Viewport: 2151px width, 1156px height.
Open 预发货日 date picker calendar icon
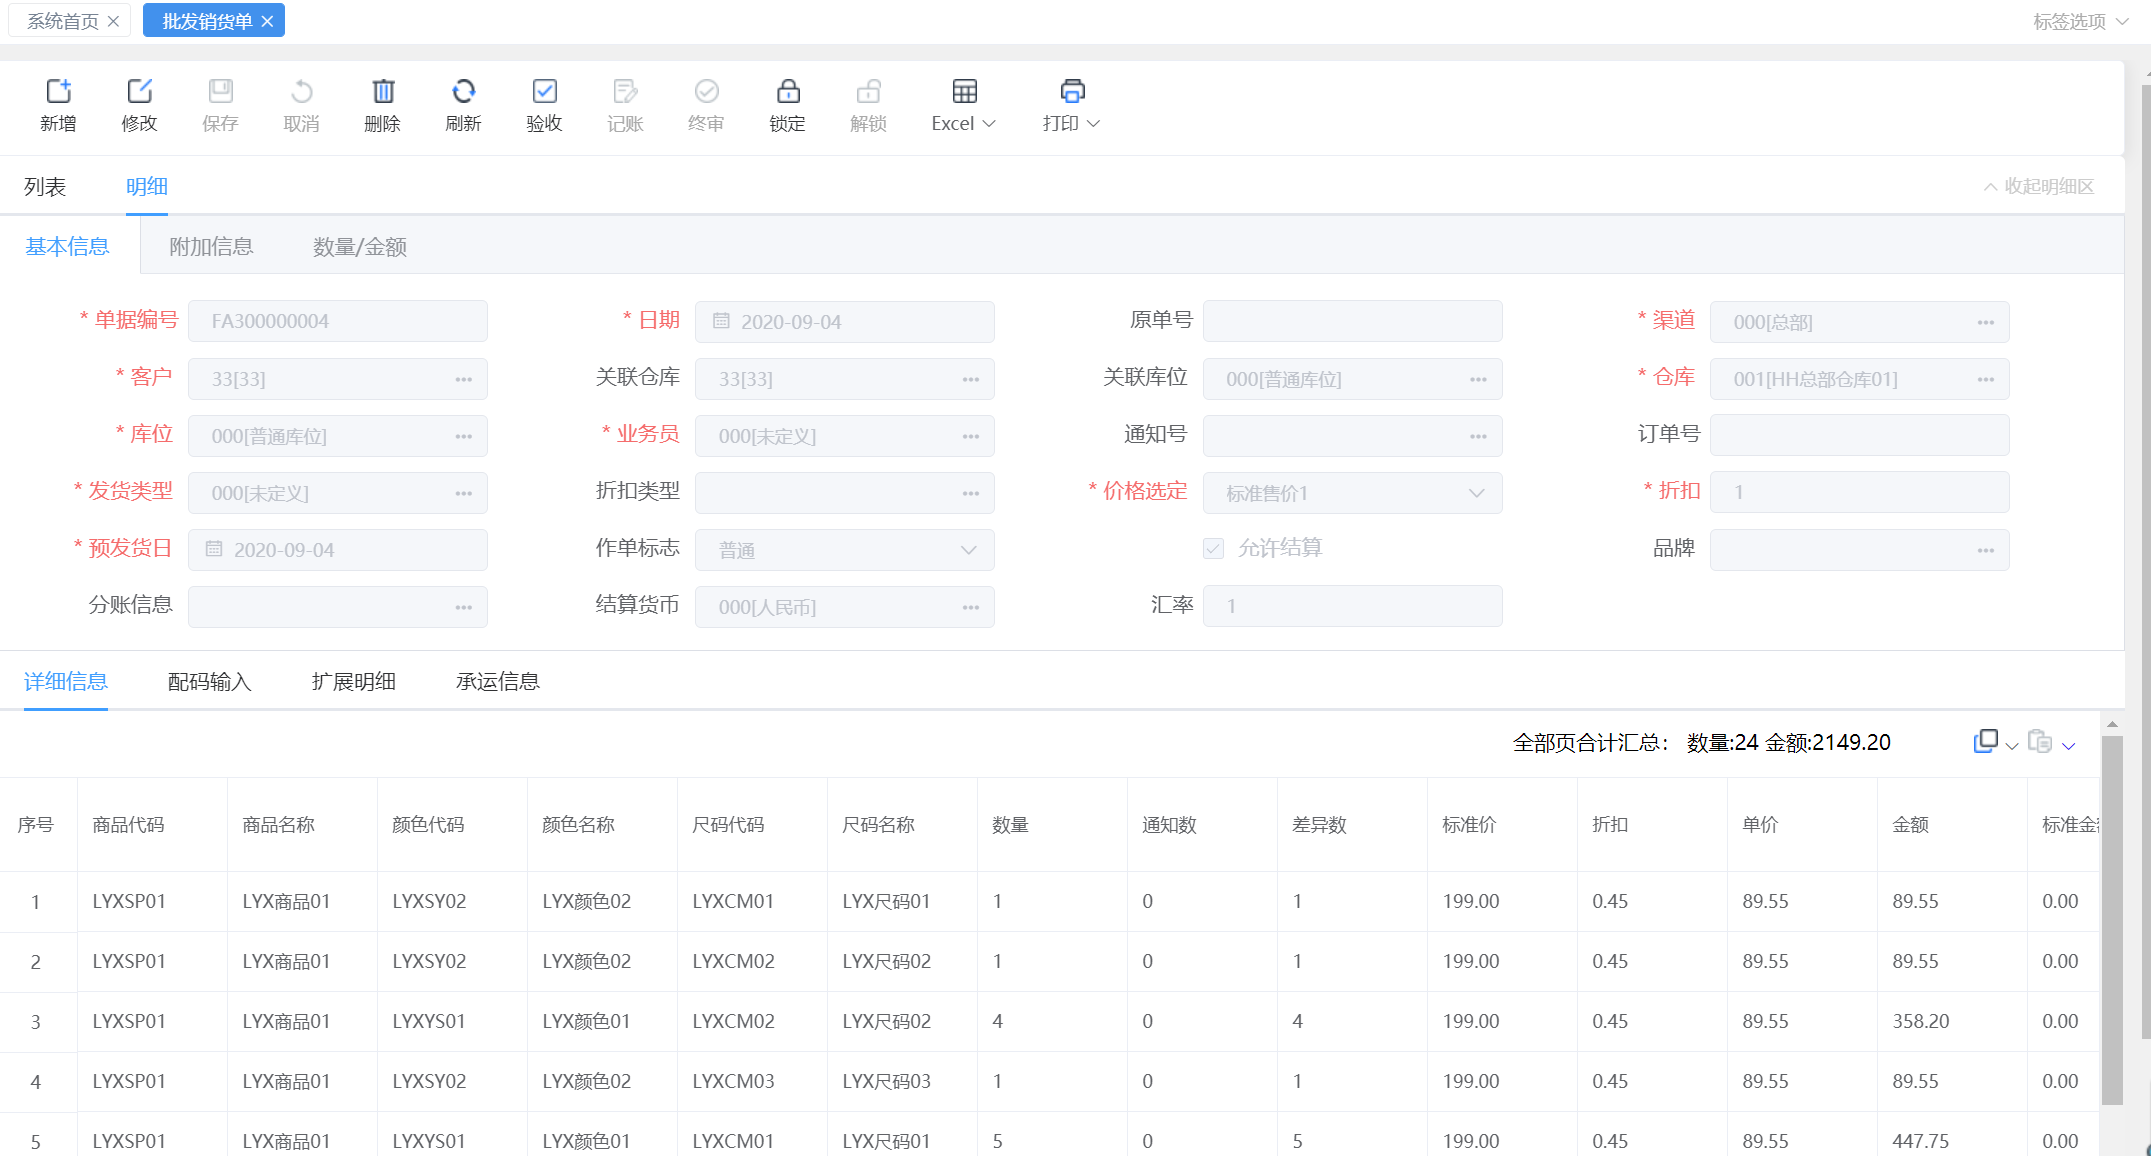point(214,549)
